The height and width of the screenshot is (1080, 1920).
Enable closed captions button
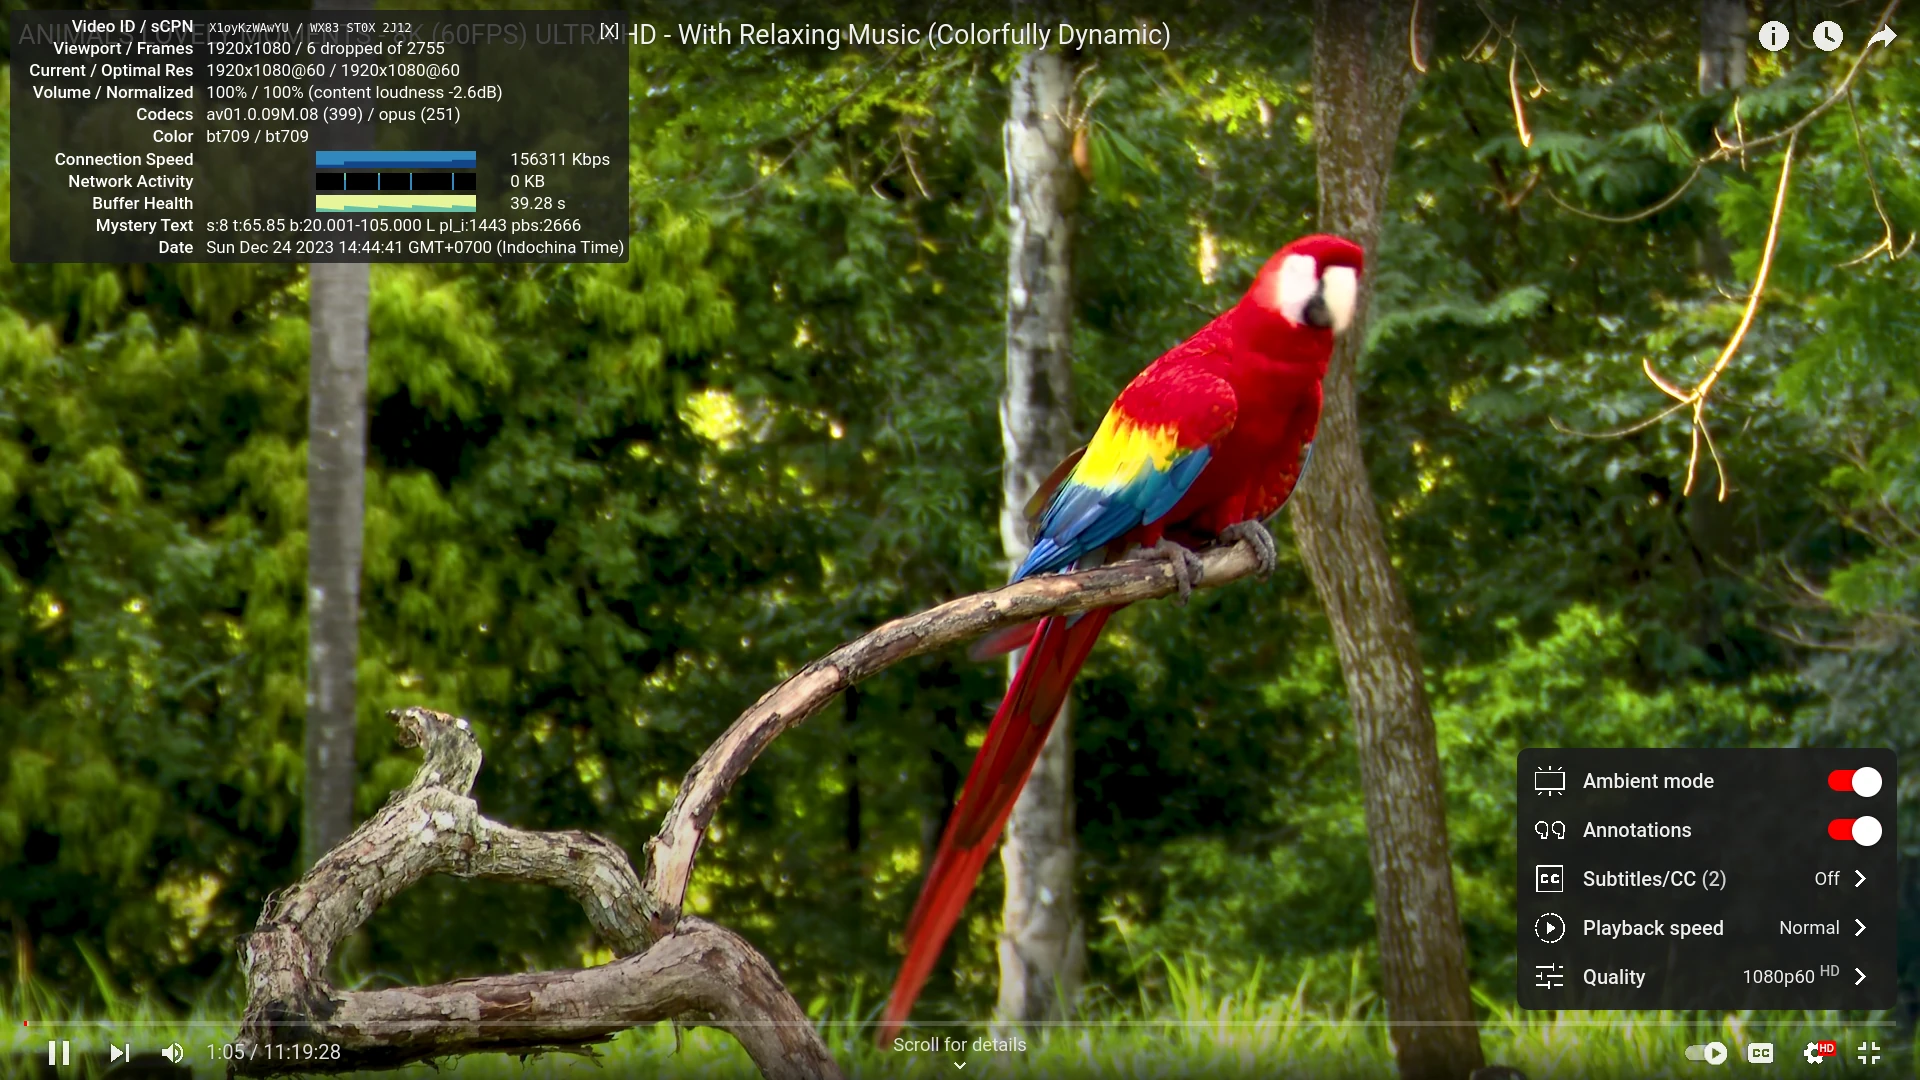click(x=1760, y=1052)
